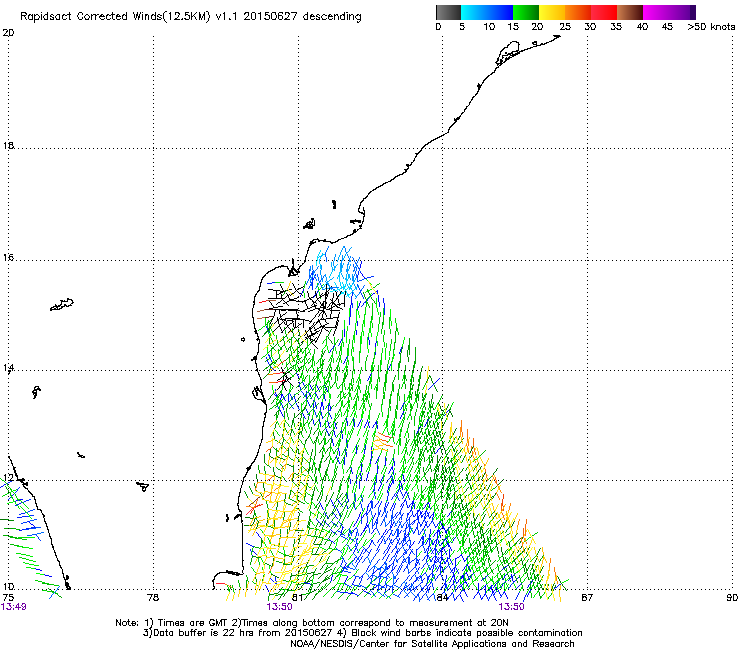Click the brown 35-40 knots legend segment
Screen dimensions: 740x650
pos(630,12)
